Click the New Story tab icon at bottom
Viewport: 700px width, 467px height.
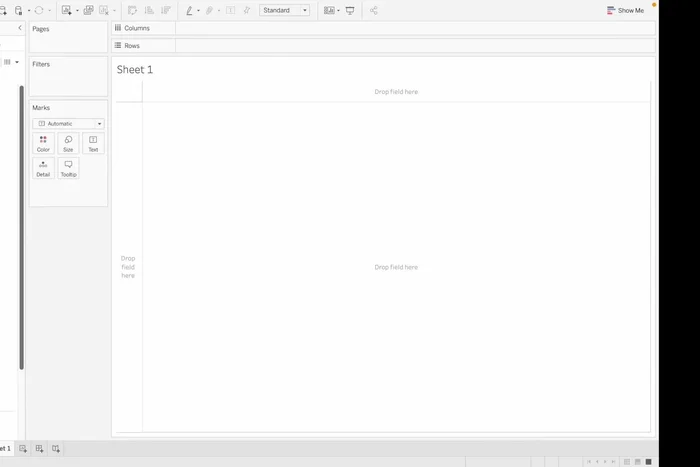(56, 449)
